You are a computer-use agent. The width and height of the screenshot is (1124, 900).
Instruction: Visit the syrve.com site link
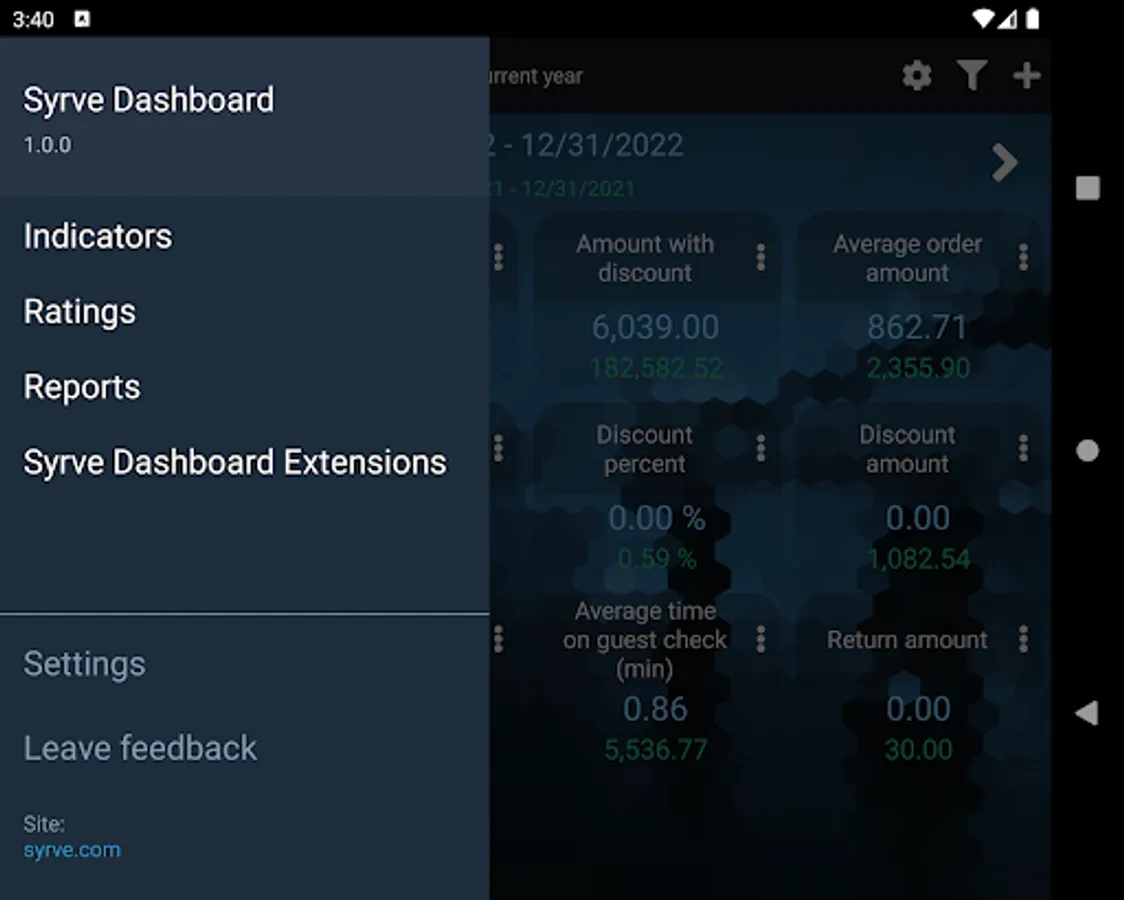(x=72, y=850)
